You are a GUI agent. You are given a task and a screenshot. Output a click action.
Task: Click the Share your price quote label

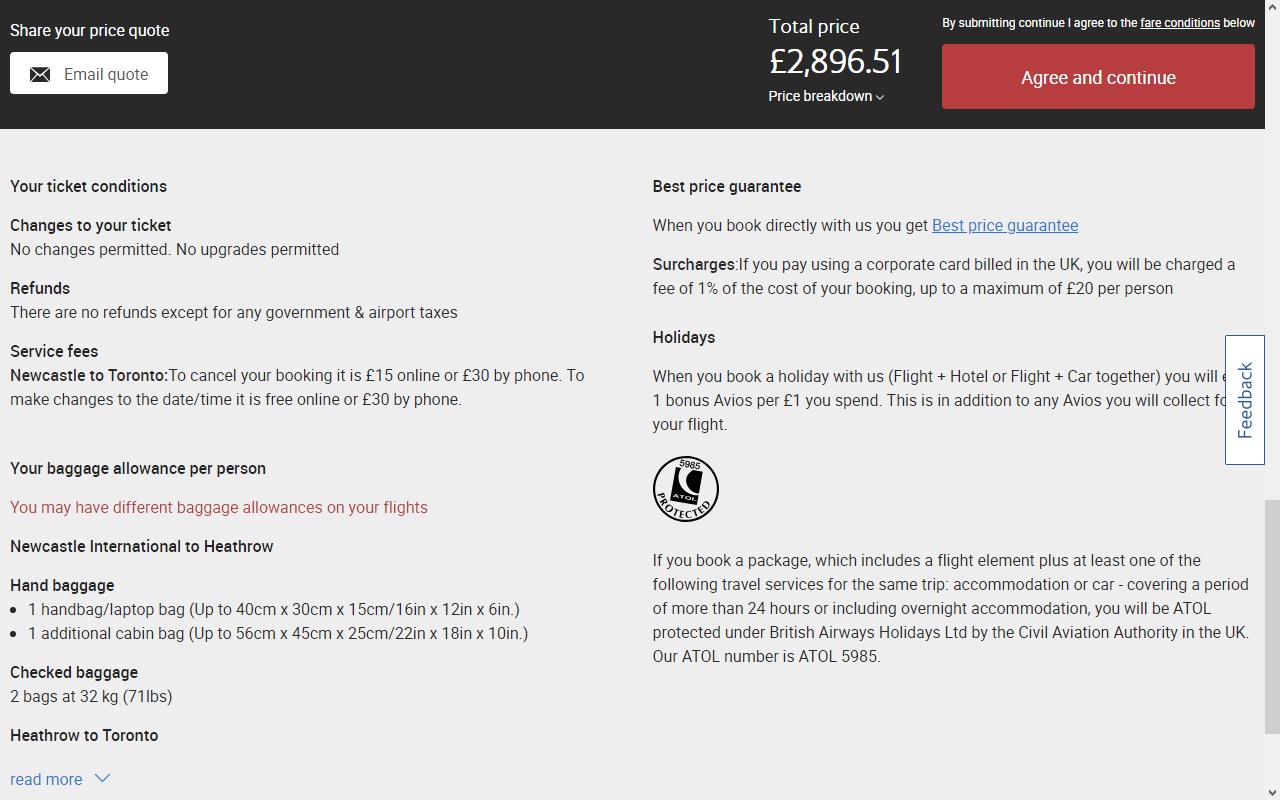tap(90, 30)
